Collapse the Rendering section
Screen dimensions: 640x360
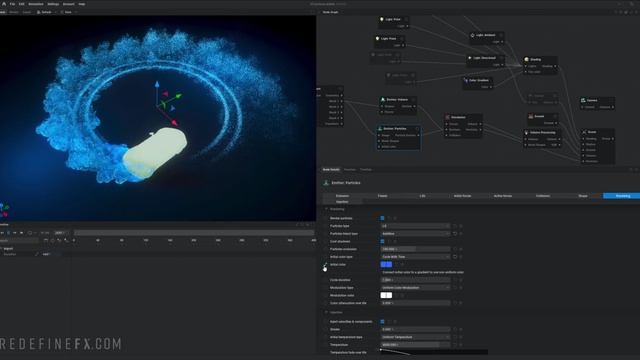(x=327, y=209)
